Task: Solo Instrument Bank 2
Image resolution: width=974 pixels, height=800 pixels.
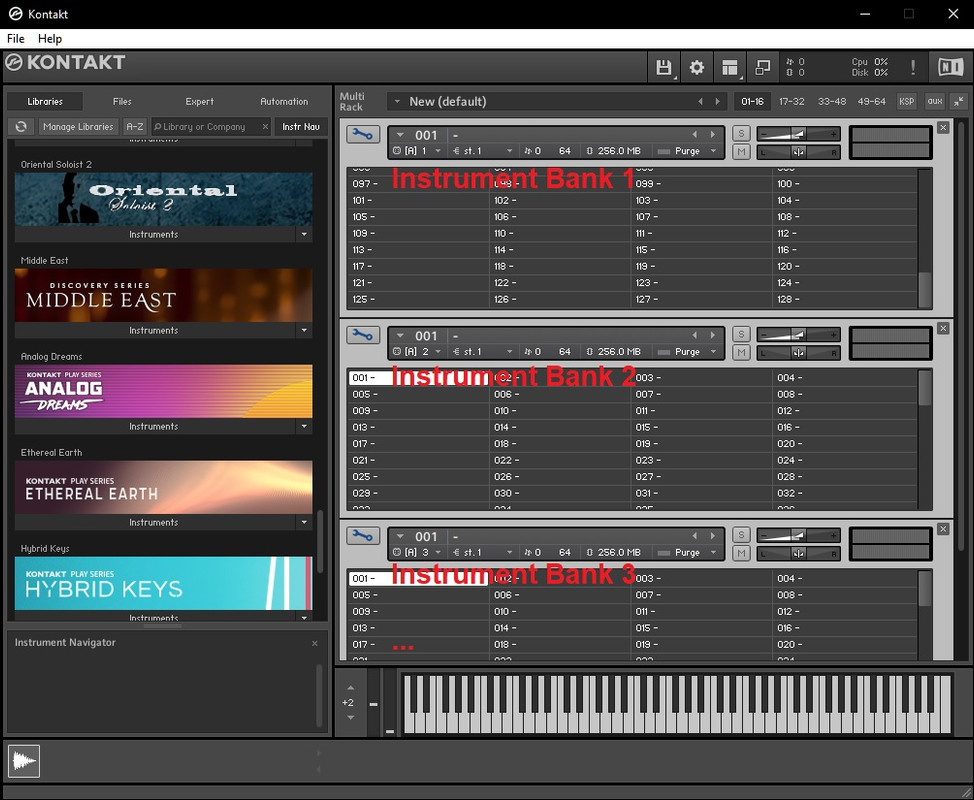Action: (741, 334)
